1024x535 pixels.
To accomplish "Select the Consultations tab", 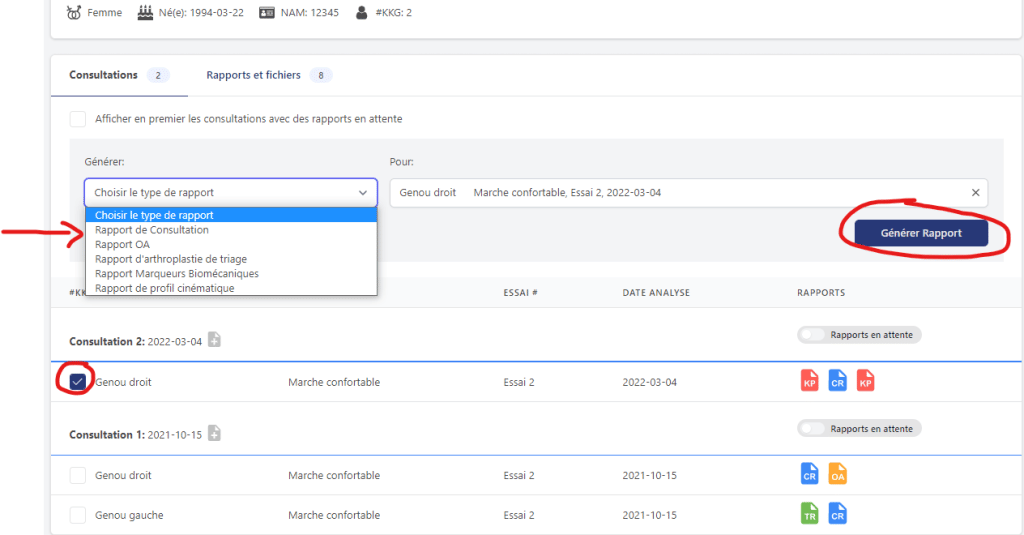I will click(103, 75).
